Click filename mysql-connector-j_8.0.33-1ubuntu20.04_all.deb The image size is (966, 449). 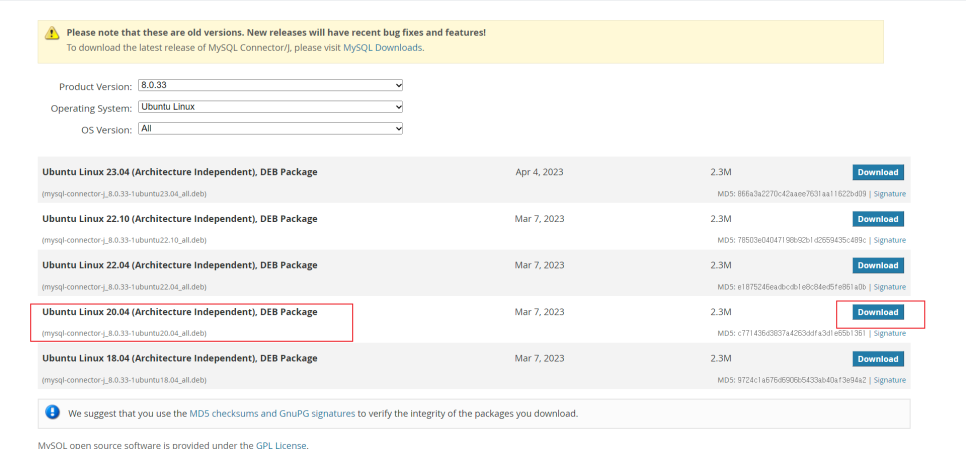[x=124, y=333]
